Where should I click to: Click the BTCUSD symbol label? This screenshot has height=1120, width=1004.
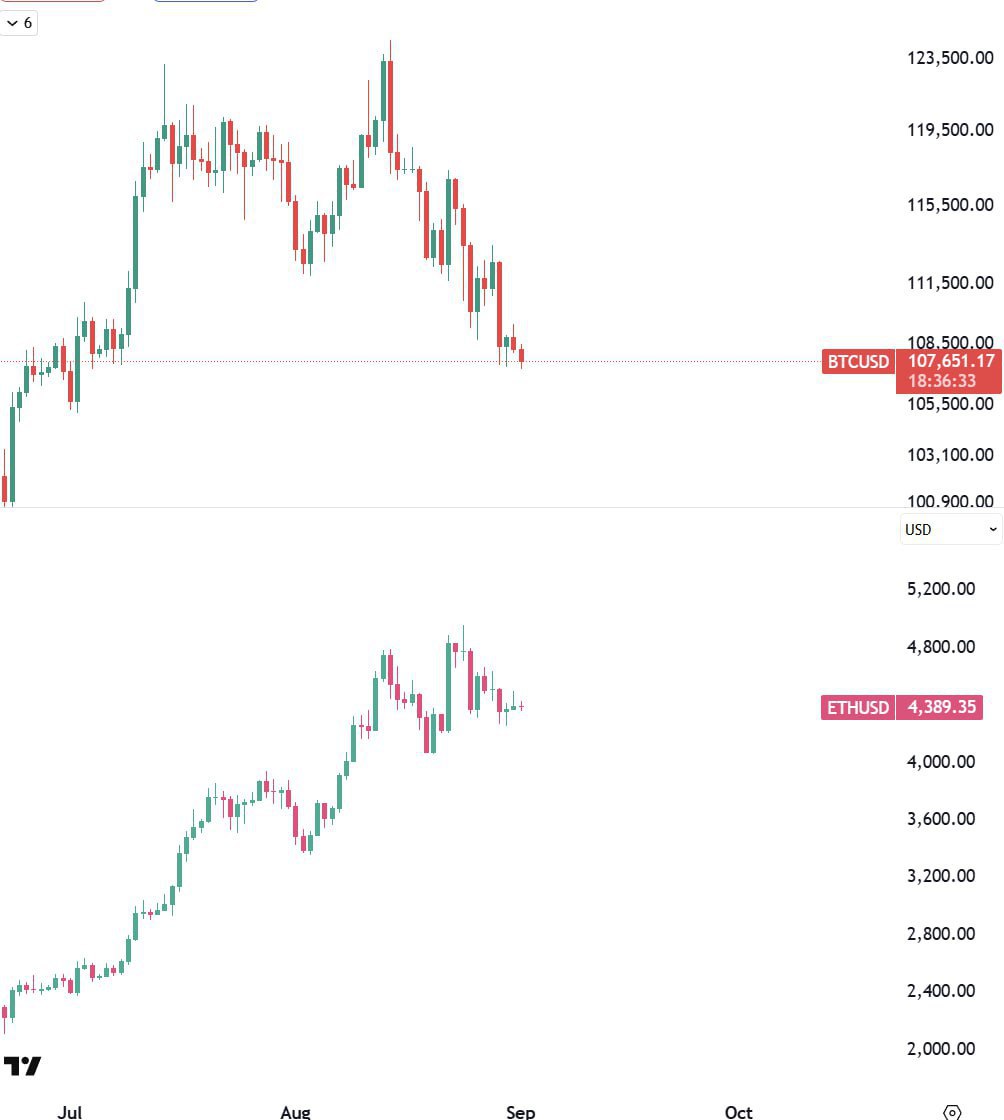(858, 361)
